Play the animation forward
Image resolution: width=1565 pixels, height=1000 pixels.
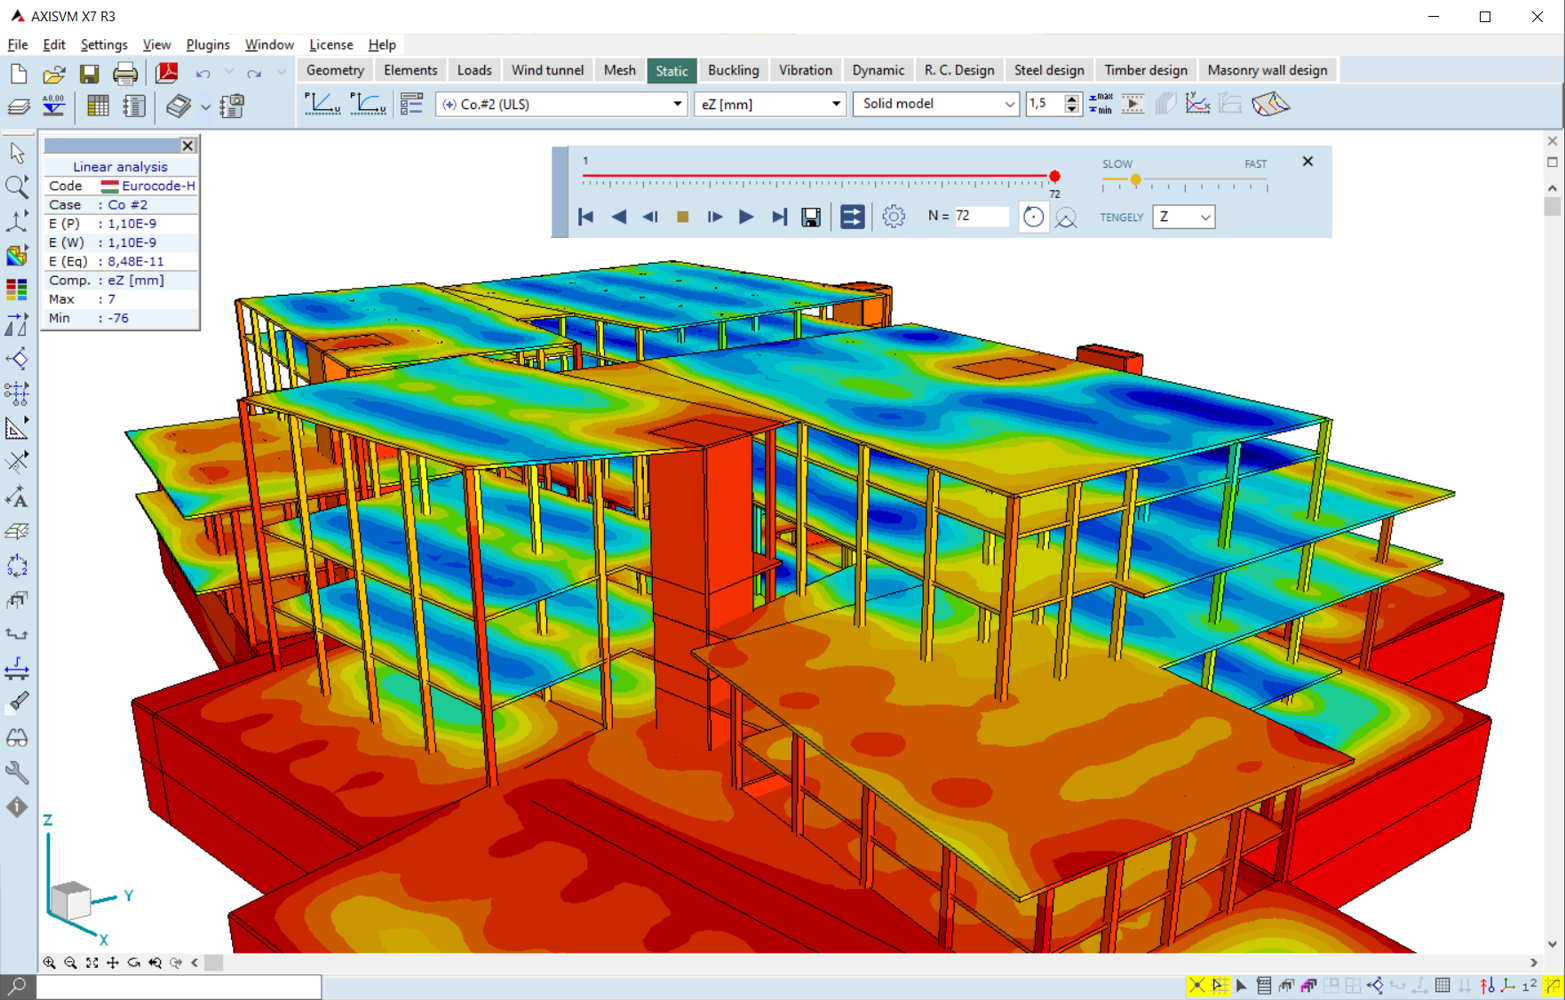[x=746, y=217]
